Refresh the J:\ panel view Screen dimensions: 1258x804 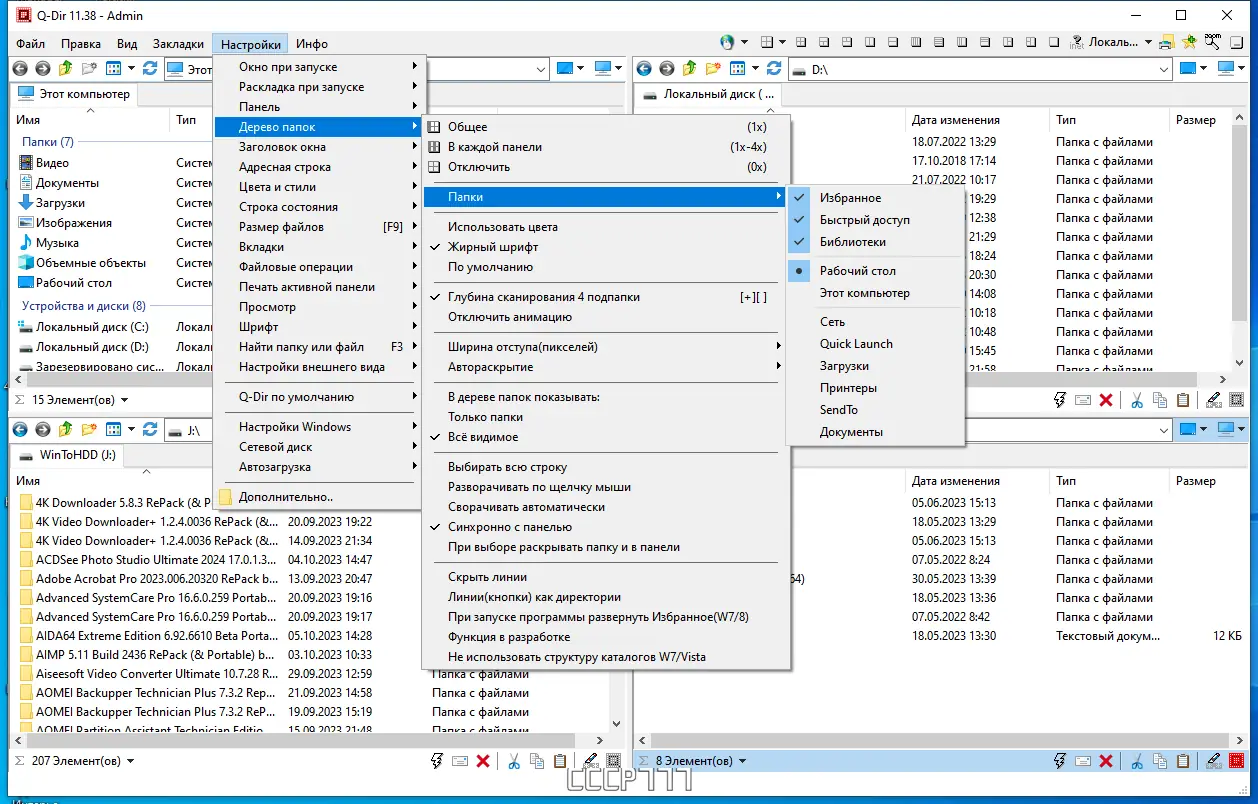(150, 430)
